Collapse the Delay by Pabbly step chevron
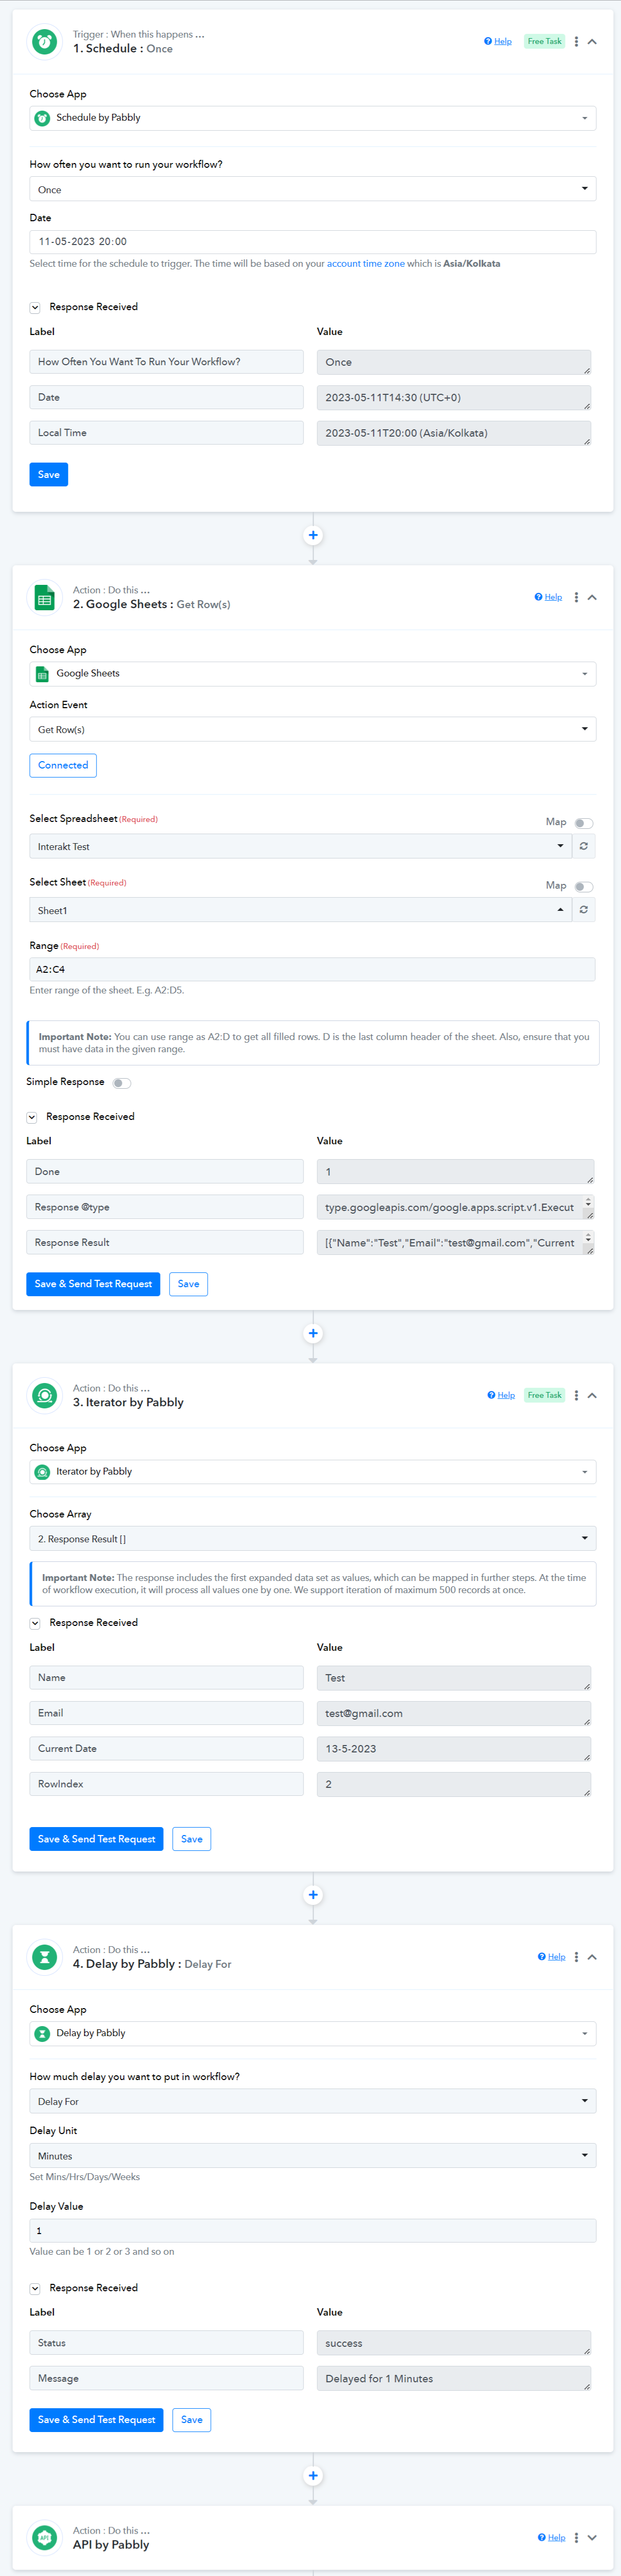Screen dimensions: 621x2576 point(592,1957)
